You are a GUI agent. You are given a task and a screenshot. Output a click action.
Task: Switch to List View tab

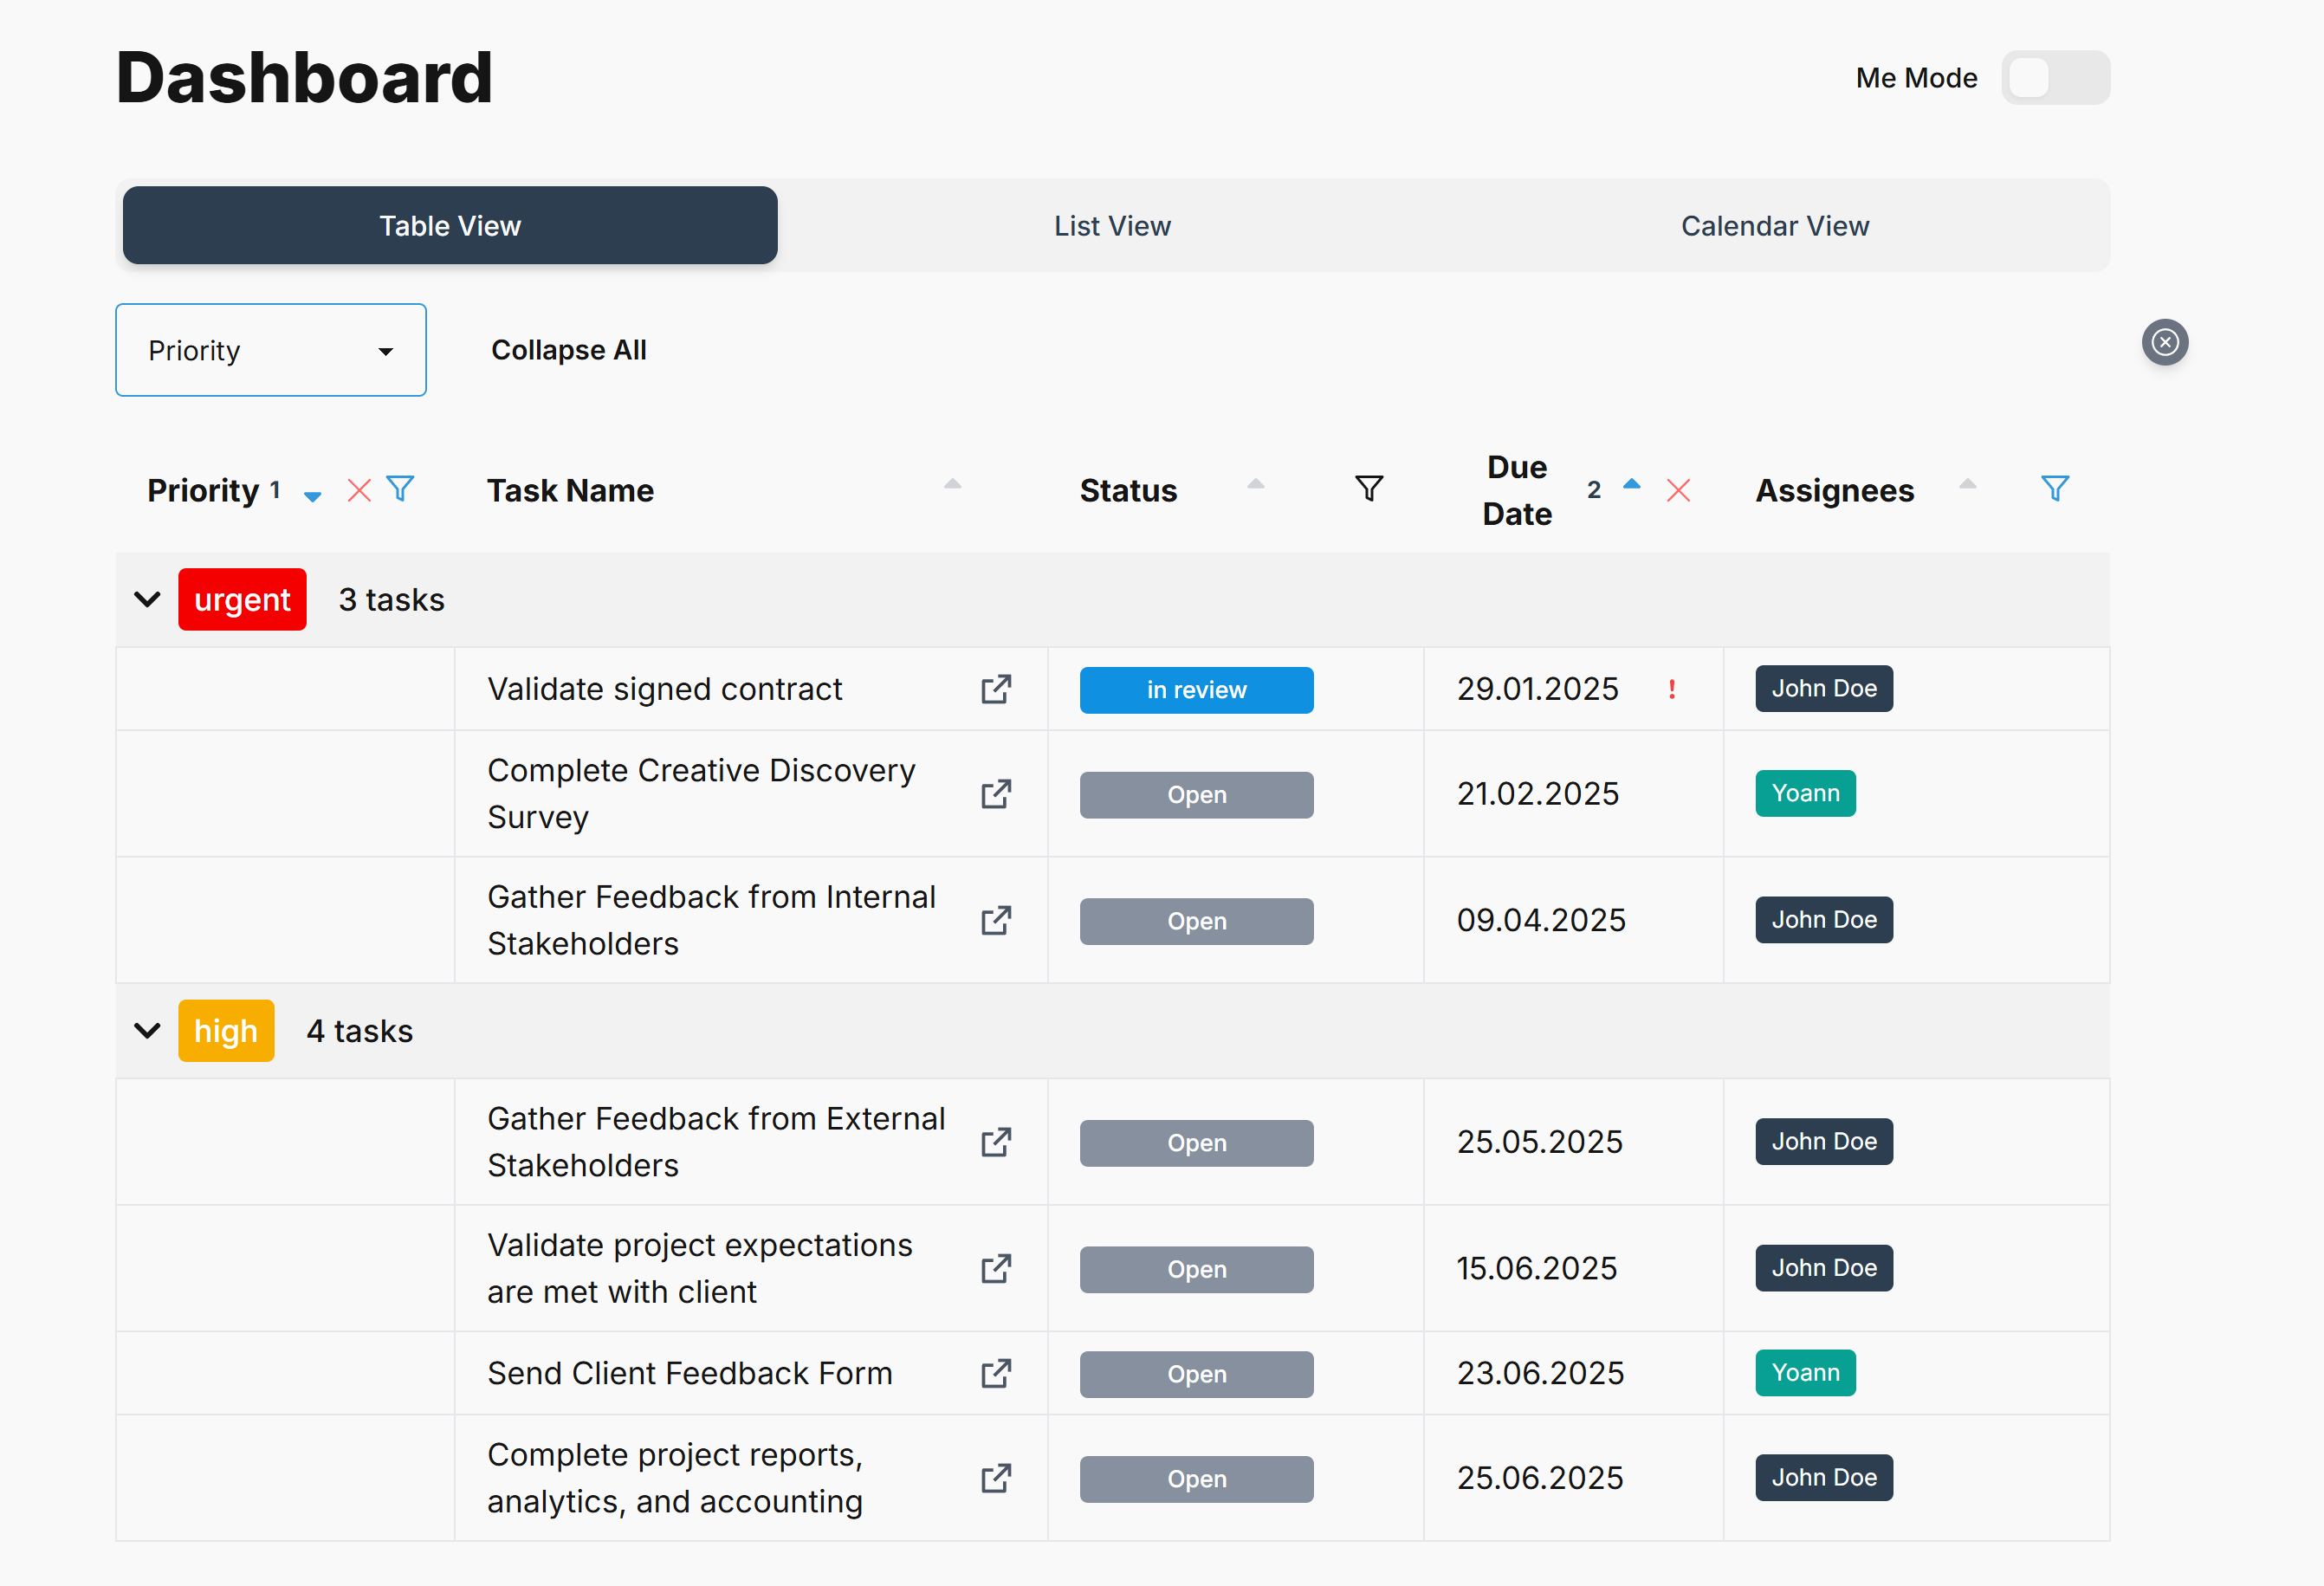pos(1112,225)
